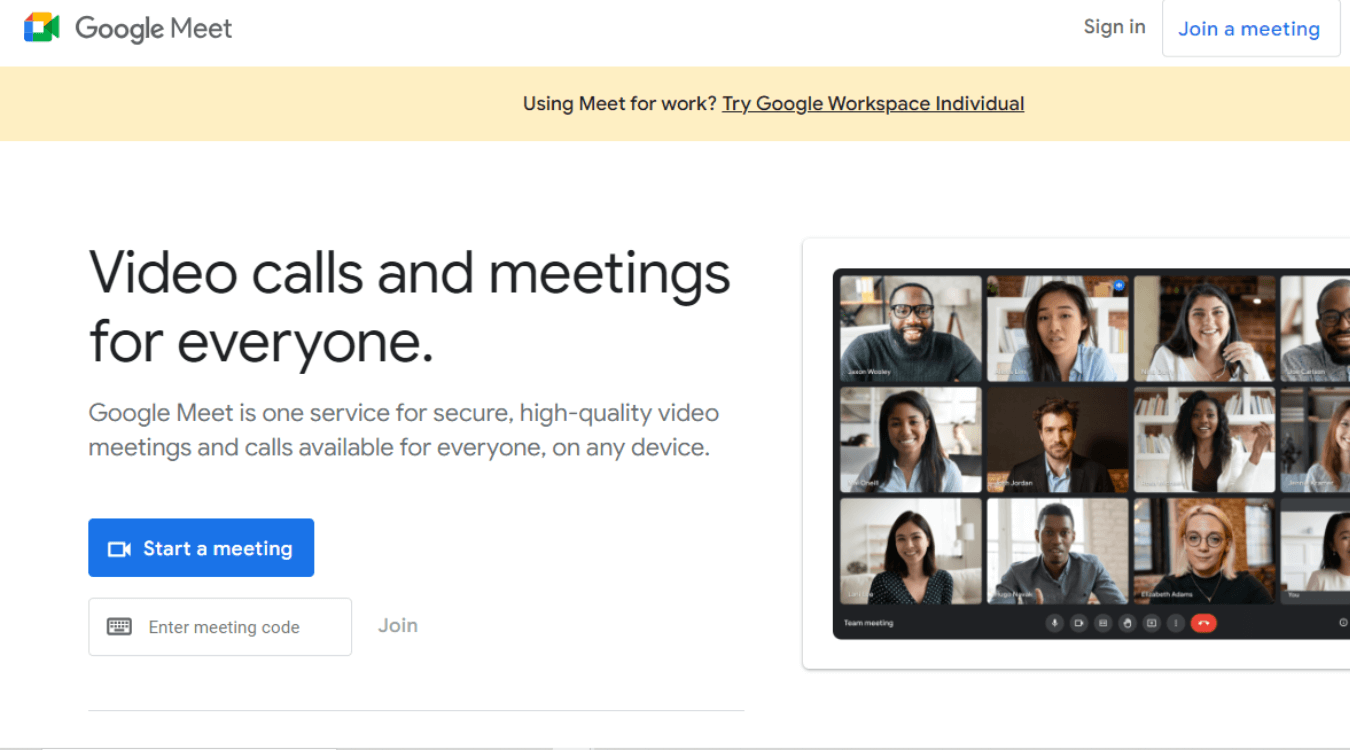Select the Justin Jordan video tile

tap(1057, 440)
